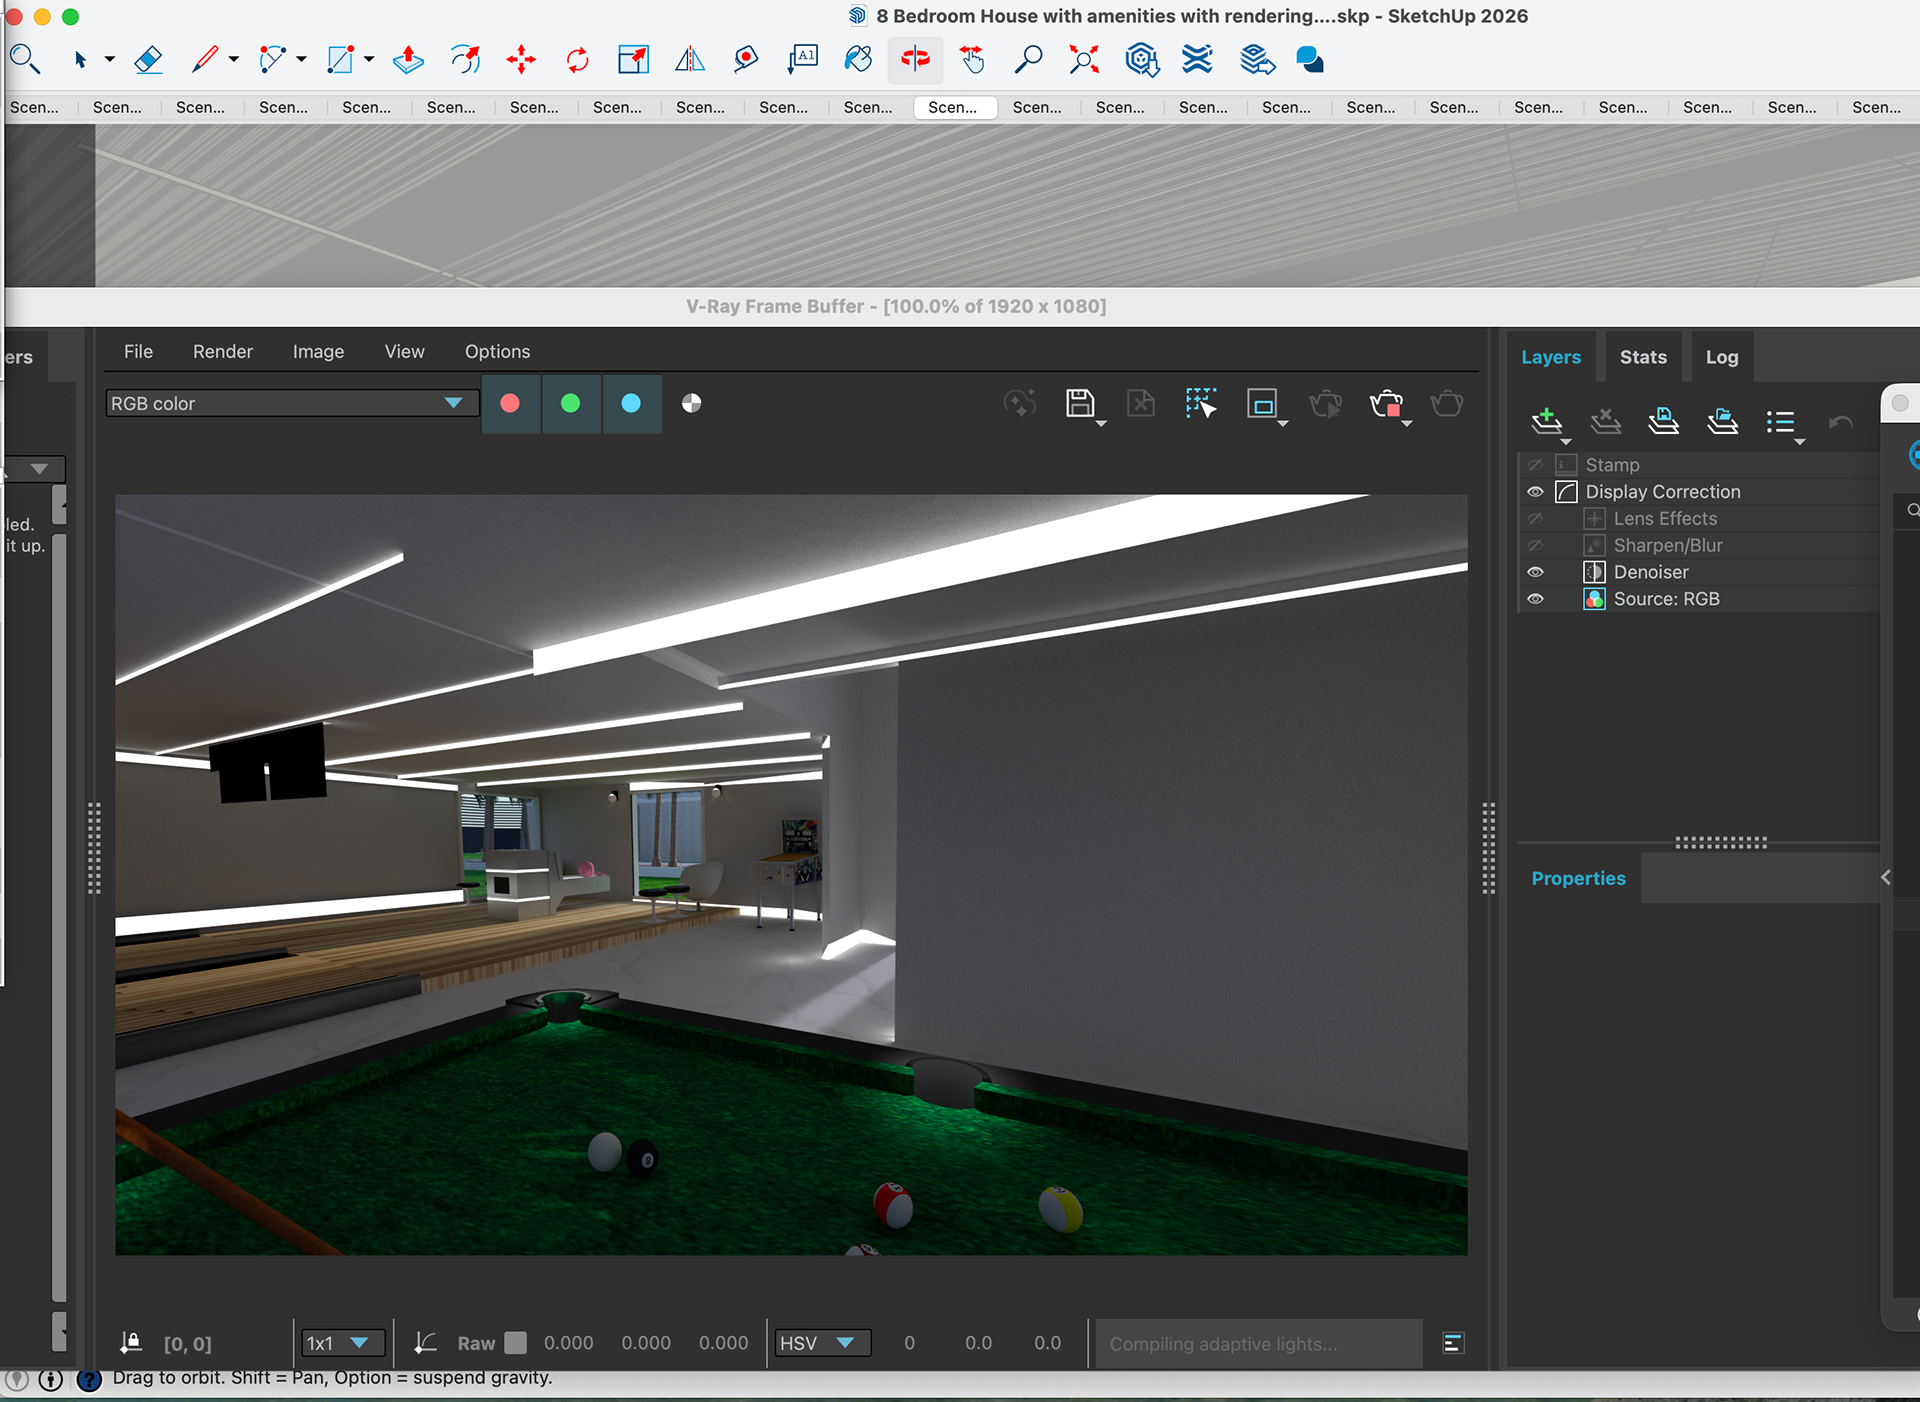Hide the Denoiser layer with eye icon
Screen dimensions: 1920x1402
[x=1535, y=572]
